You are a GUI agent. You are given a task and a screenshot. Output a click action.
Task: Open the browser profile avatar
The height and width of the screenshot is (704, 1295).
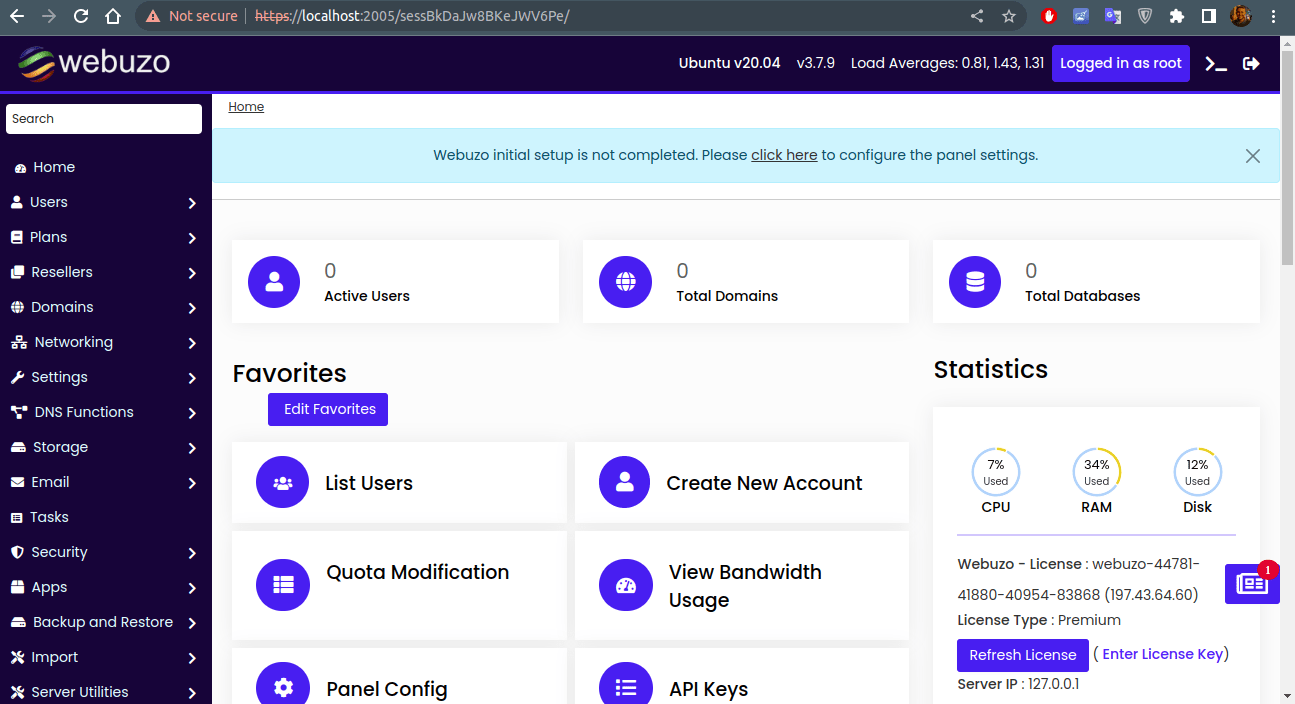1240,16
